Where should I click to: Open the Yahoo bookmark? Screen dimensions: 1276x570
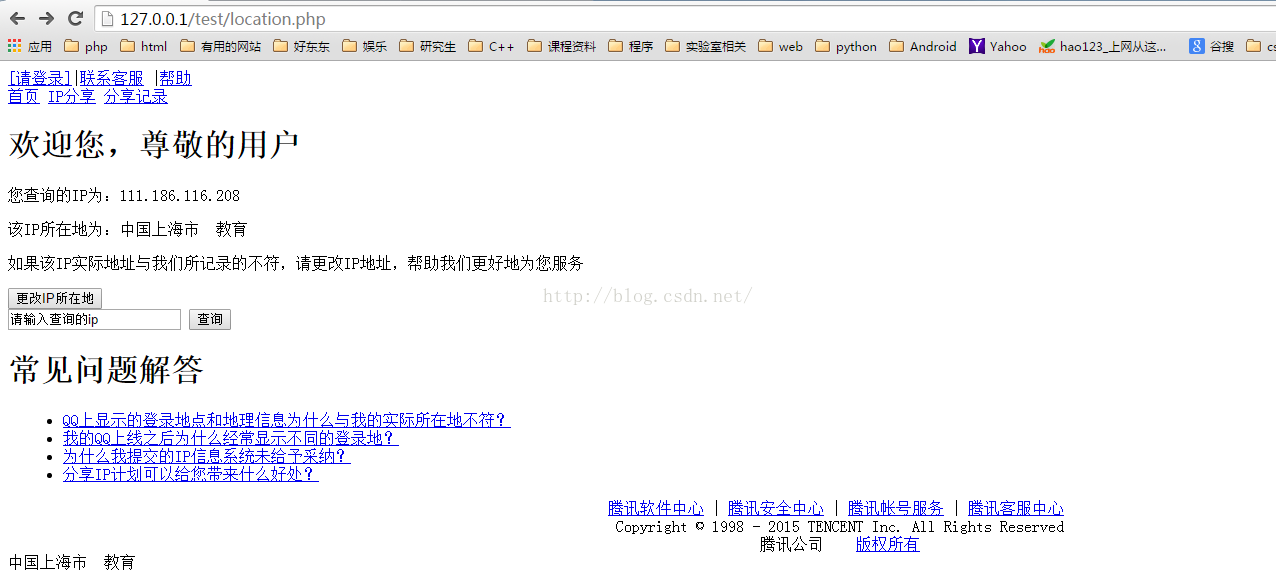pos(997,46)
